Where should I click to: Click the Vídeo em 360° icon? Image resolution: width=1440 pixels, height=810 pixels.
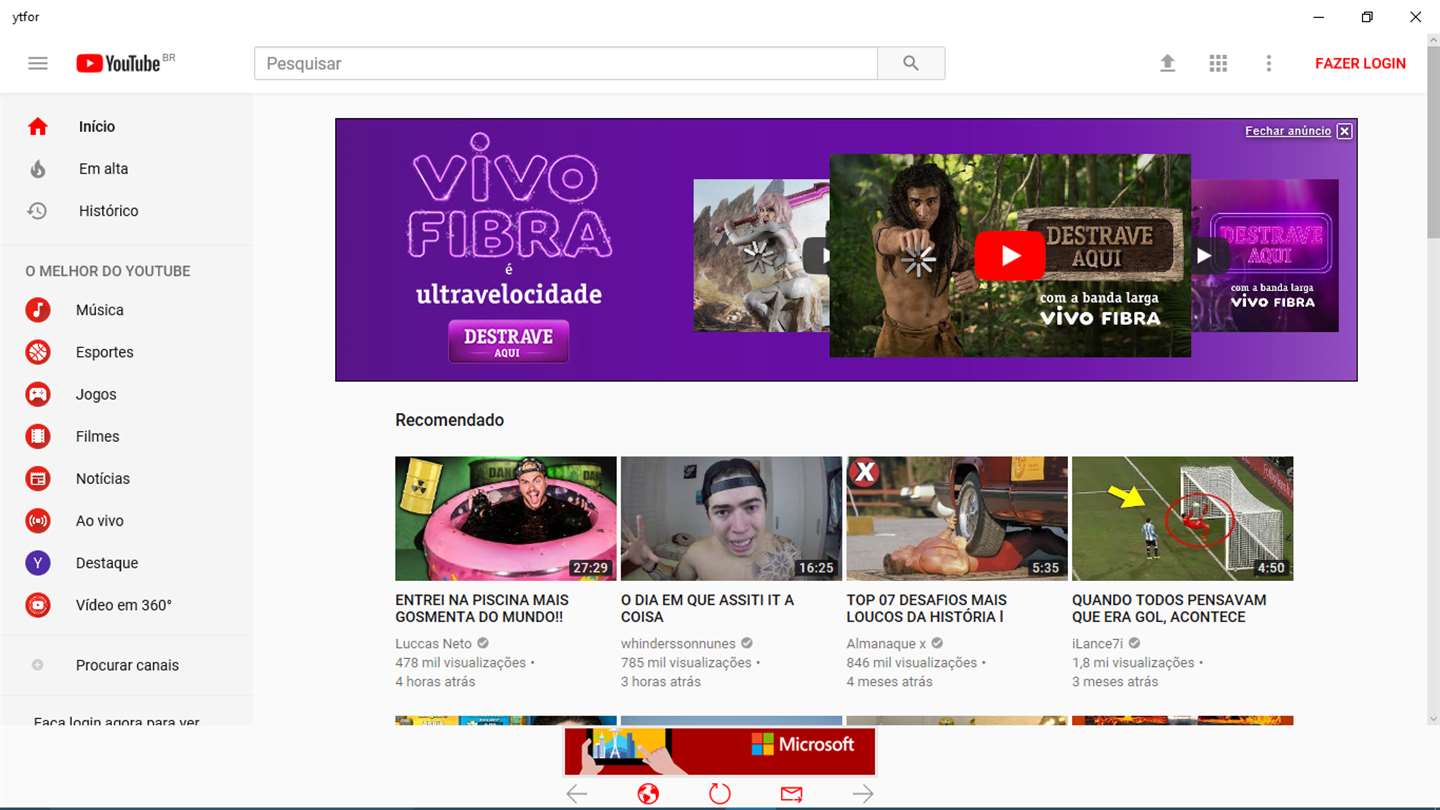tap(38, 605)
